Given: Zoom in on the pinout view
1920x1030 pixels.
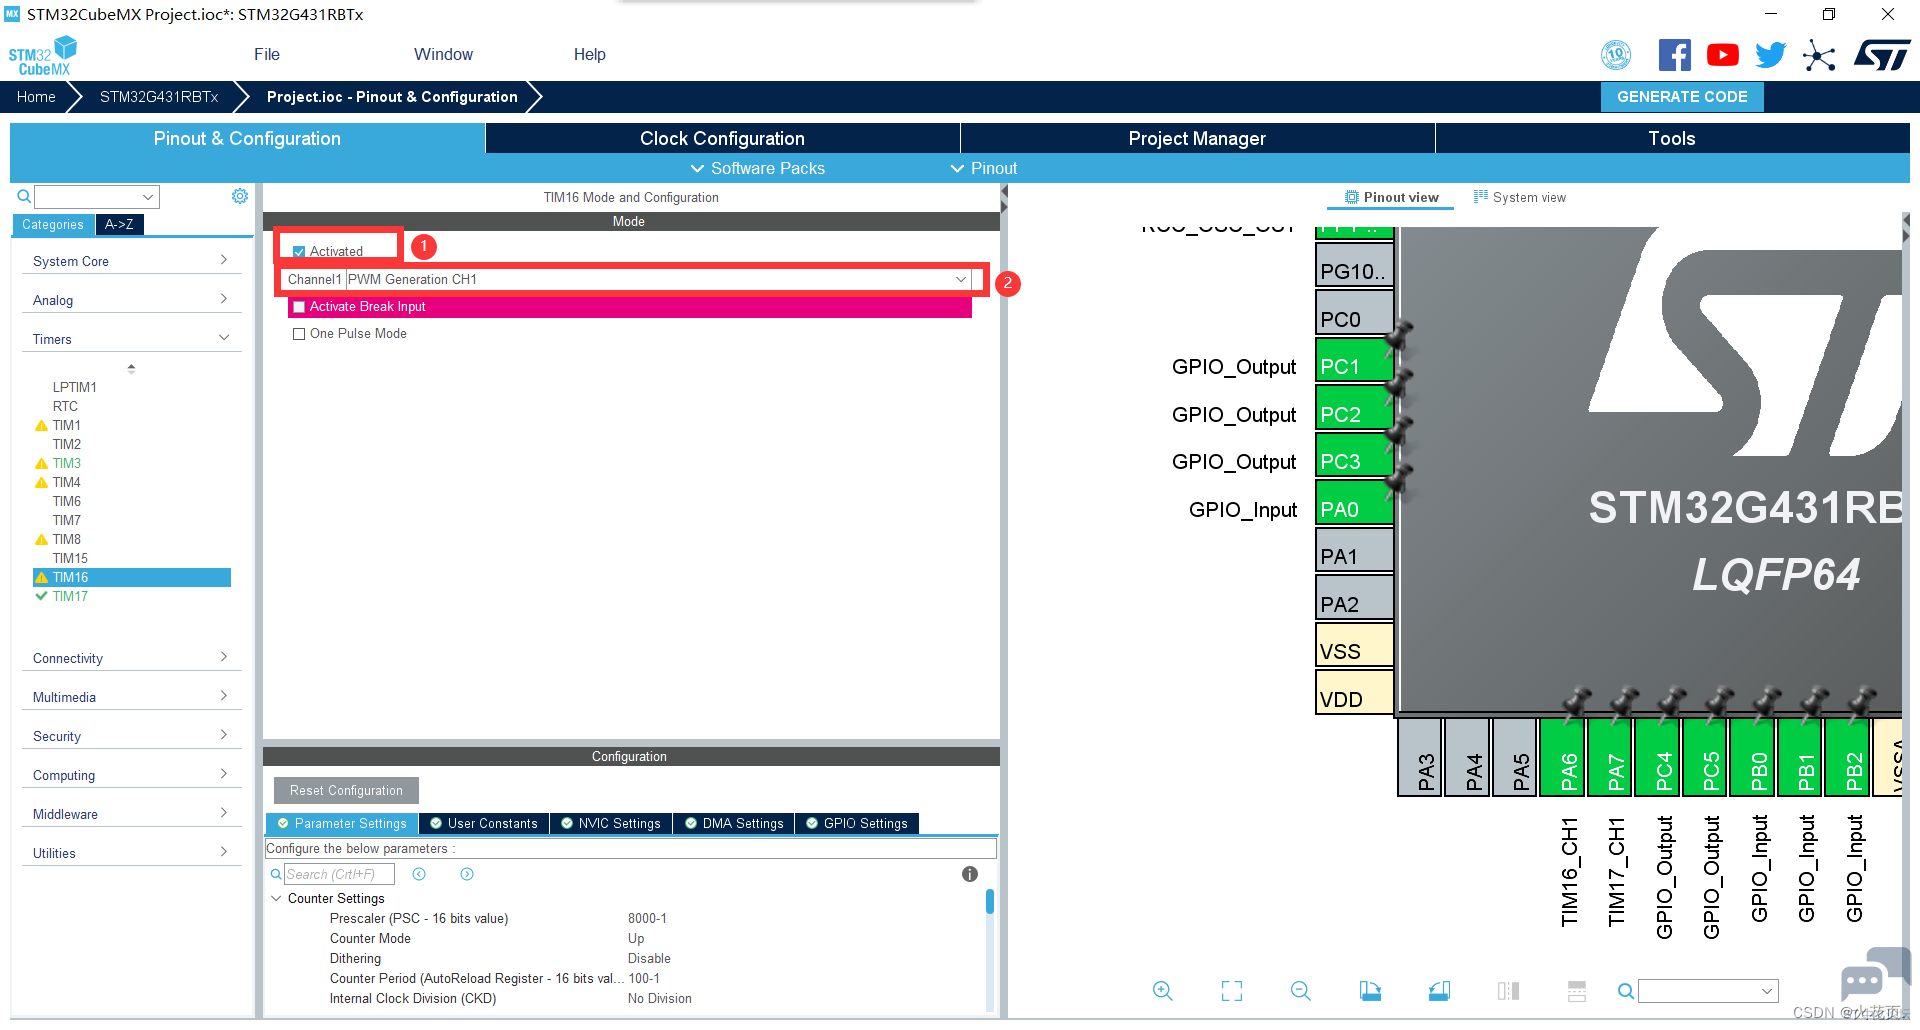Looking at the screenshot, I should point(1162,990).
